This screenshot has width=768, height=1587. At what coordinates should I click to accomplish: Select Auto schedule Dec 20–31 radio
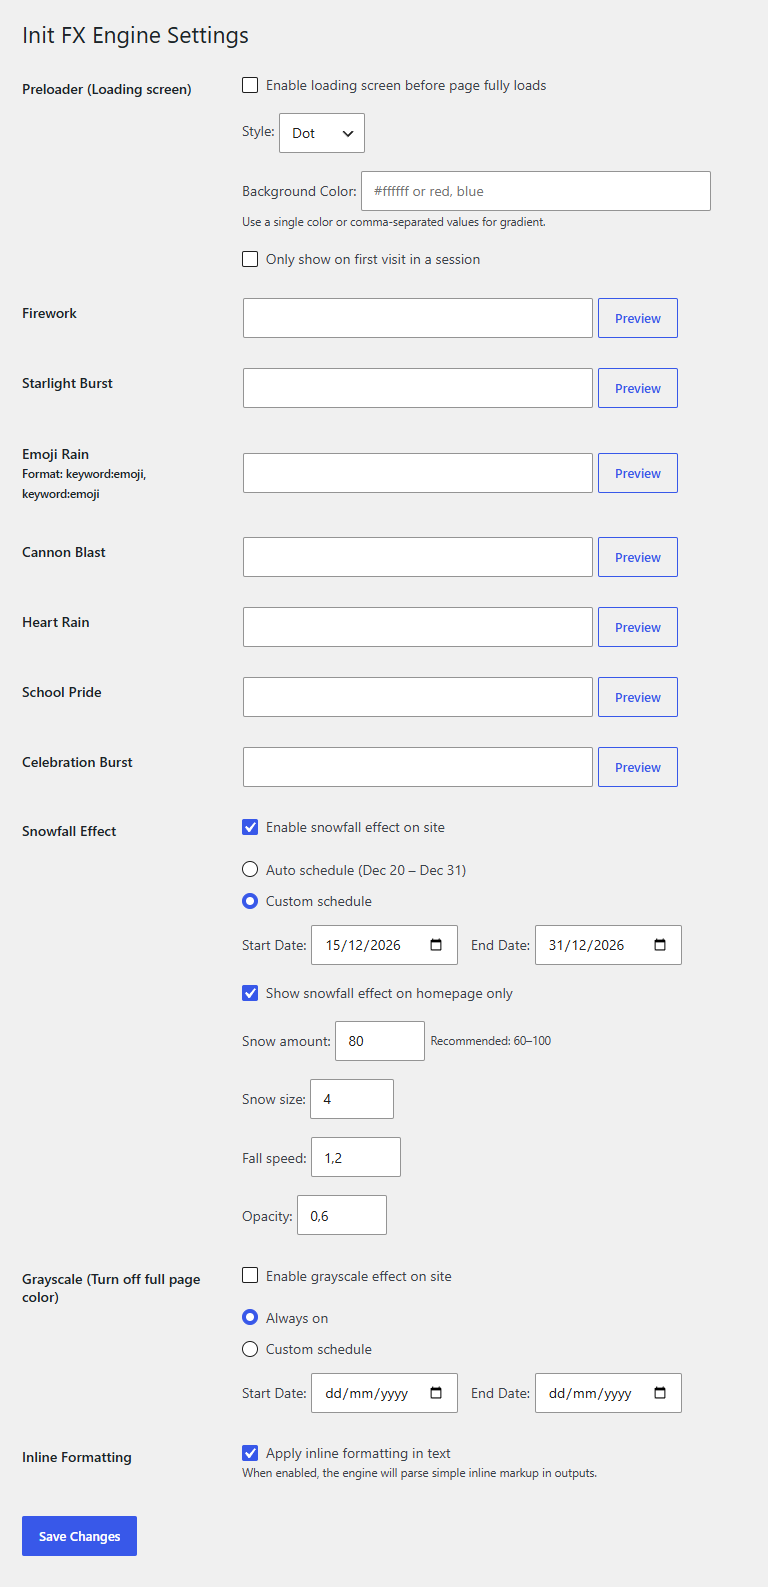tap(250, 870)
